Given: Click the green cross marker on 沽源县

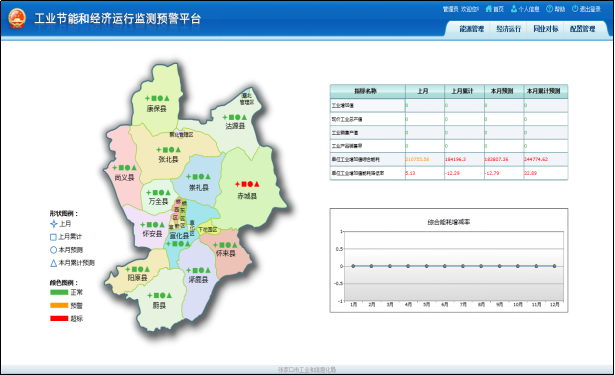Looking at the screenshot, I should click(225, 117).
